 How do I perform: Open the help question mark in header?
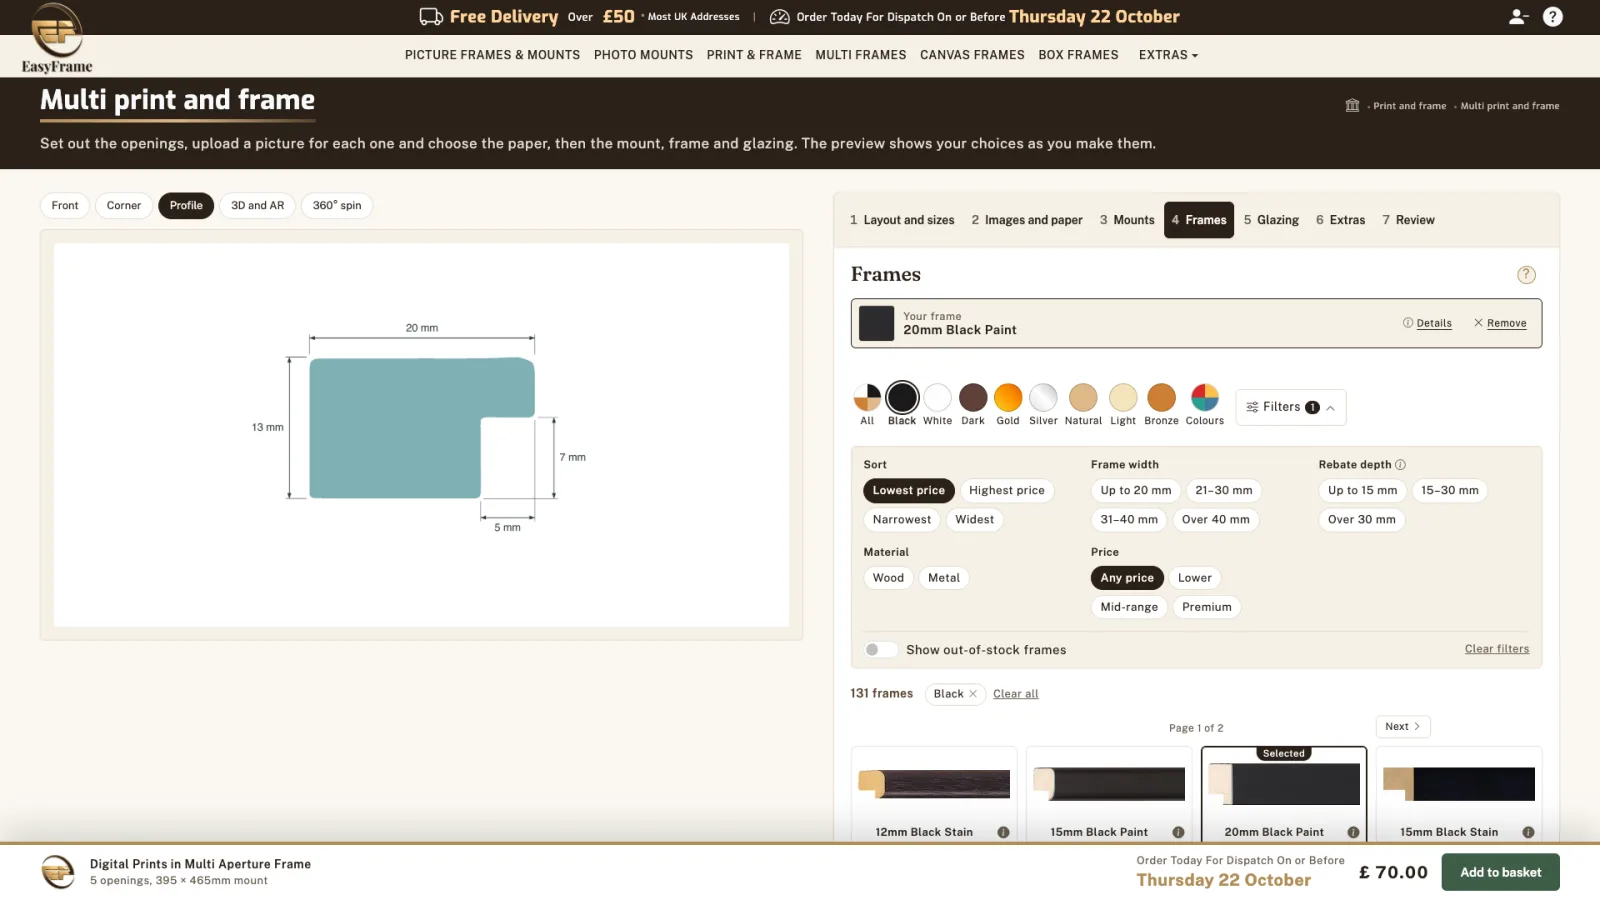pos(1553,17)
